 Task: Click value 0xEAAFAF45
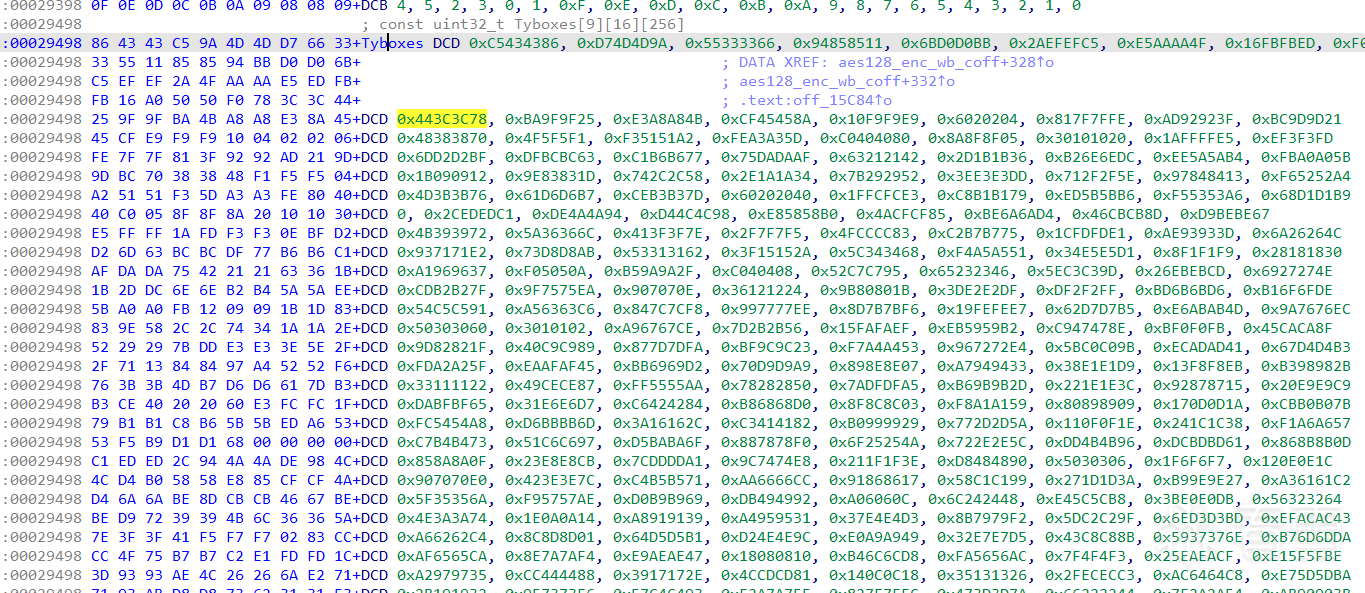550,367
